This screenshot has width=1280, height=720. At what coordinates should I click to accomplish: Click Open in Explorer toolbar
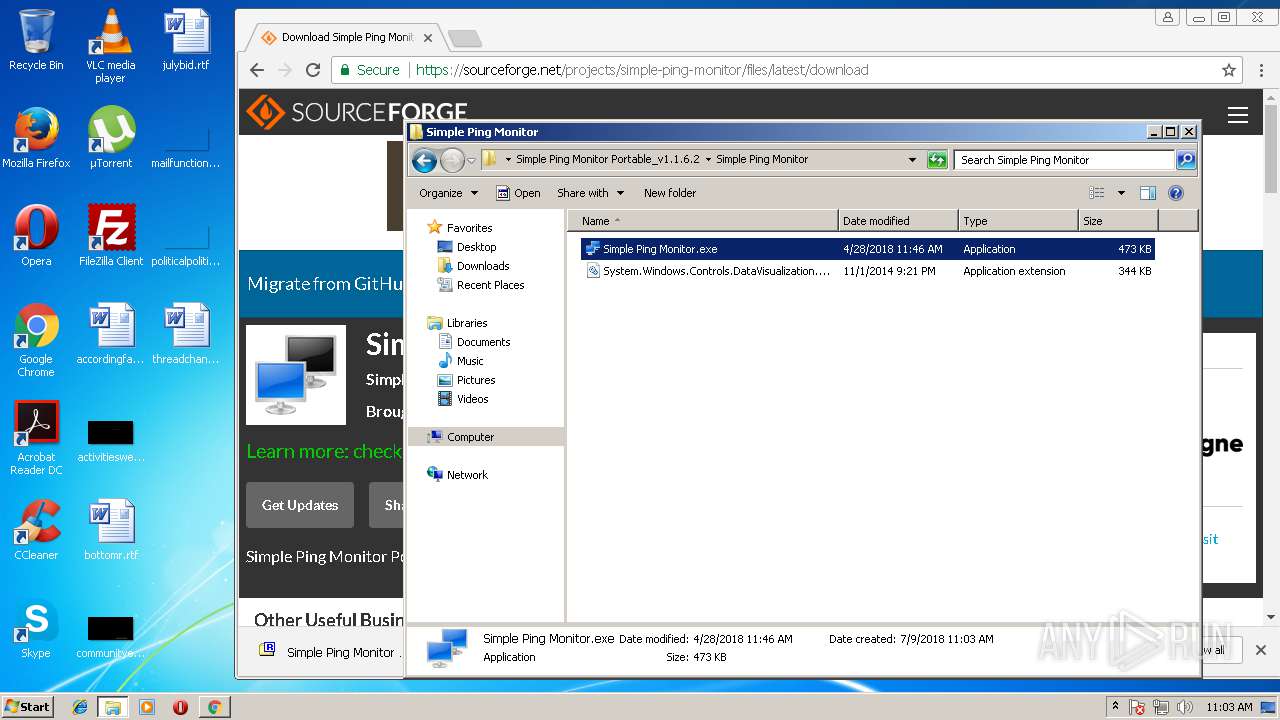click(x=519, y=193)
